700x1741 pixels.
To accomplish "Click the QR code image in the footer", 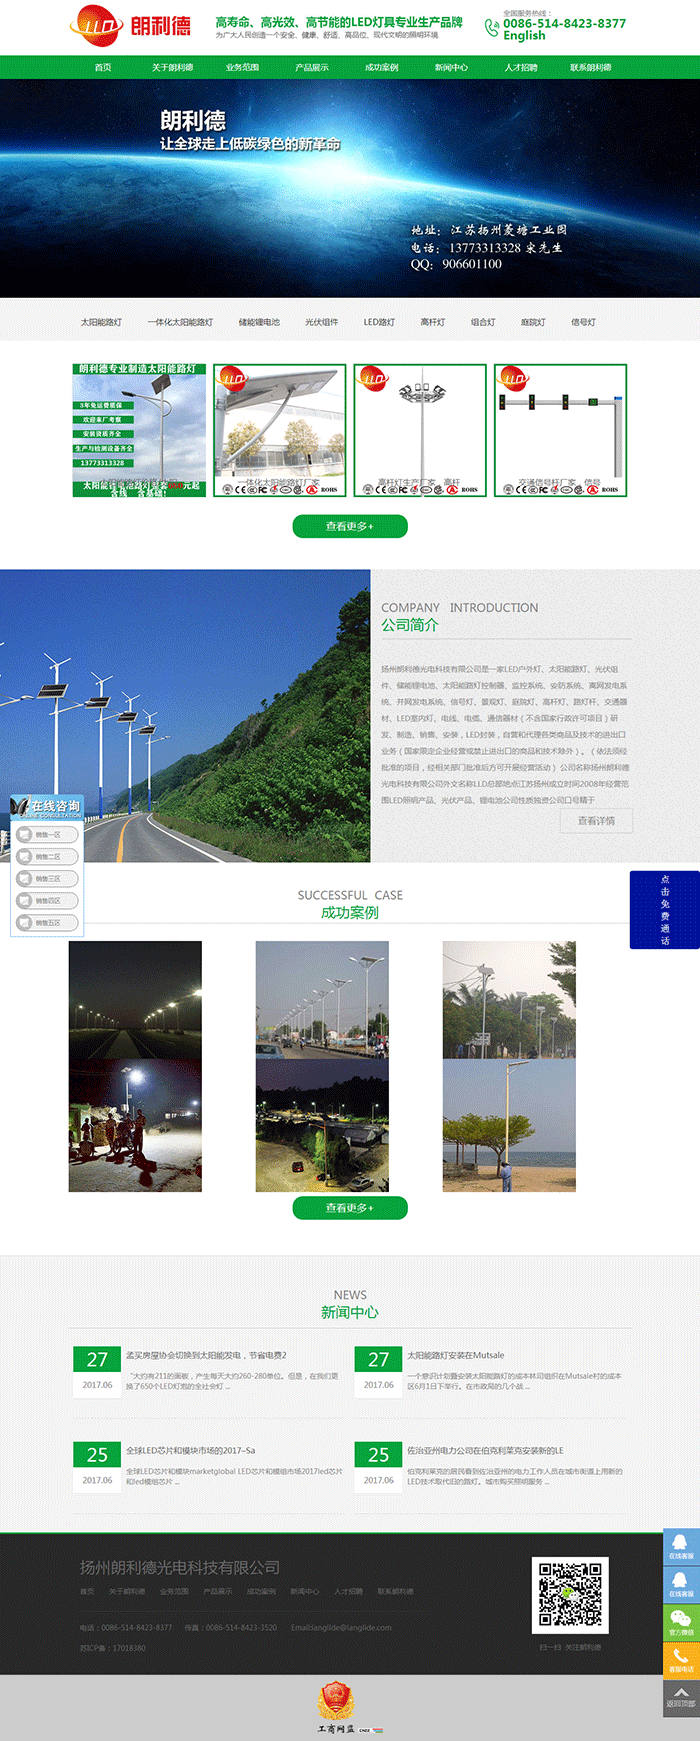I will click(x=570, y=1594).
